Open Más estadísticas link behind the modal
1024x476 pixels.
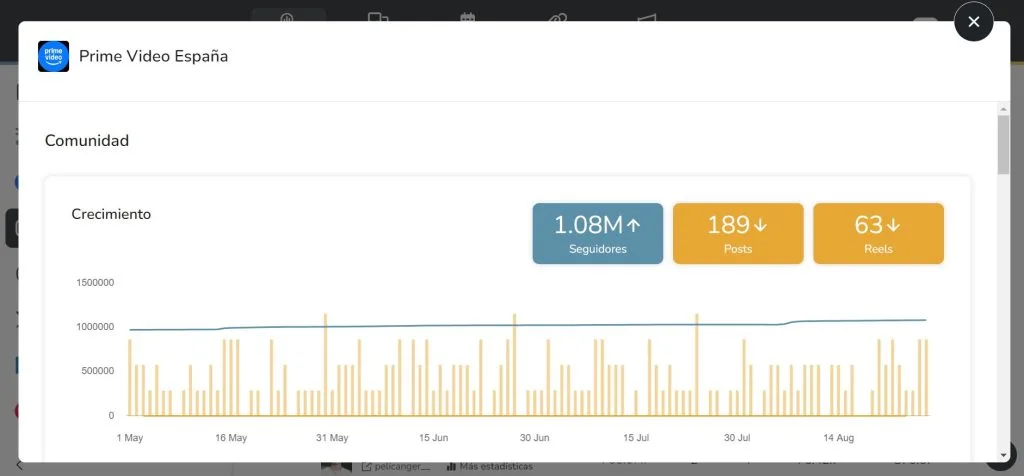pos(490,467)
